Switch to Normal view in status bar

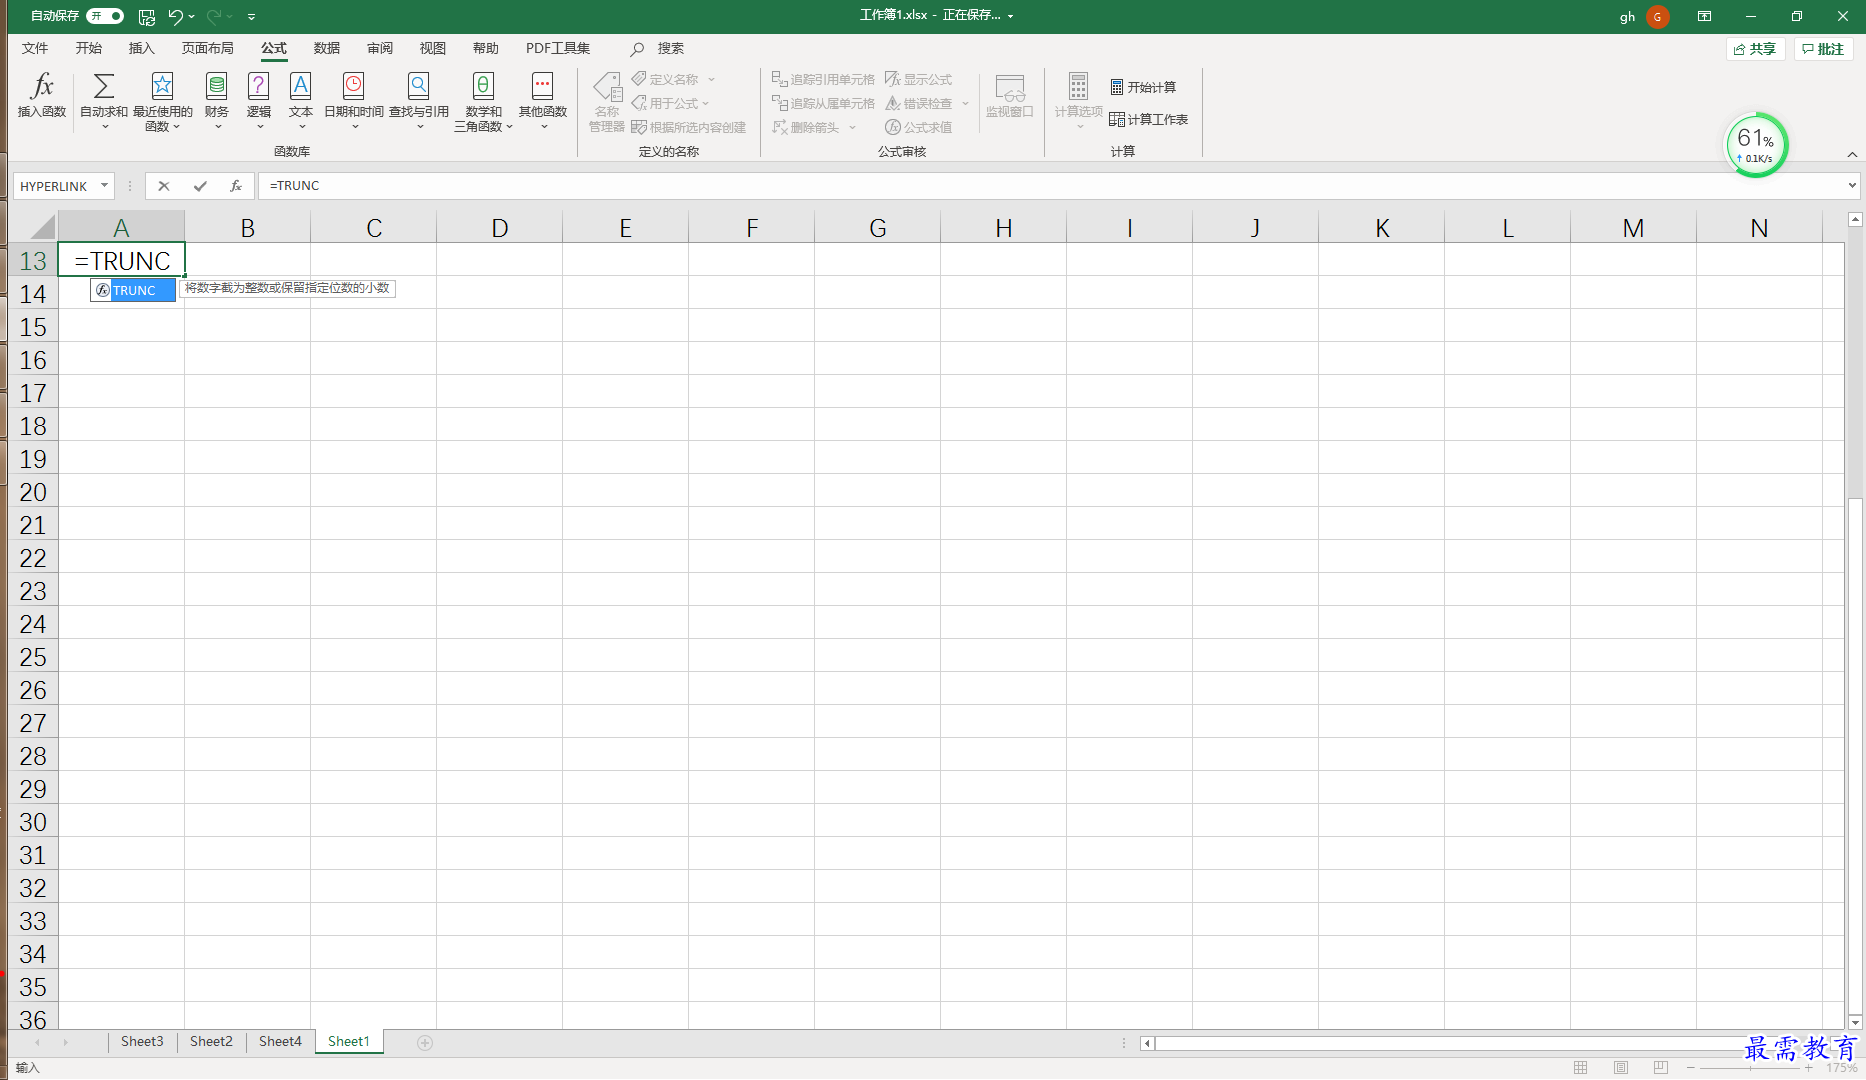pyautogui.click(x=1580, y=1067)
